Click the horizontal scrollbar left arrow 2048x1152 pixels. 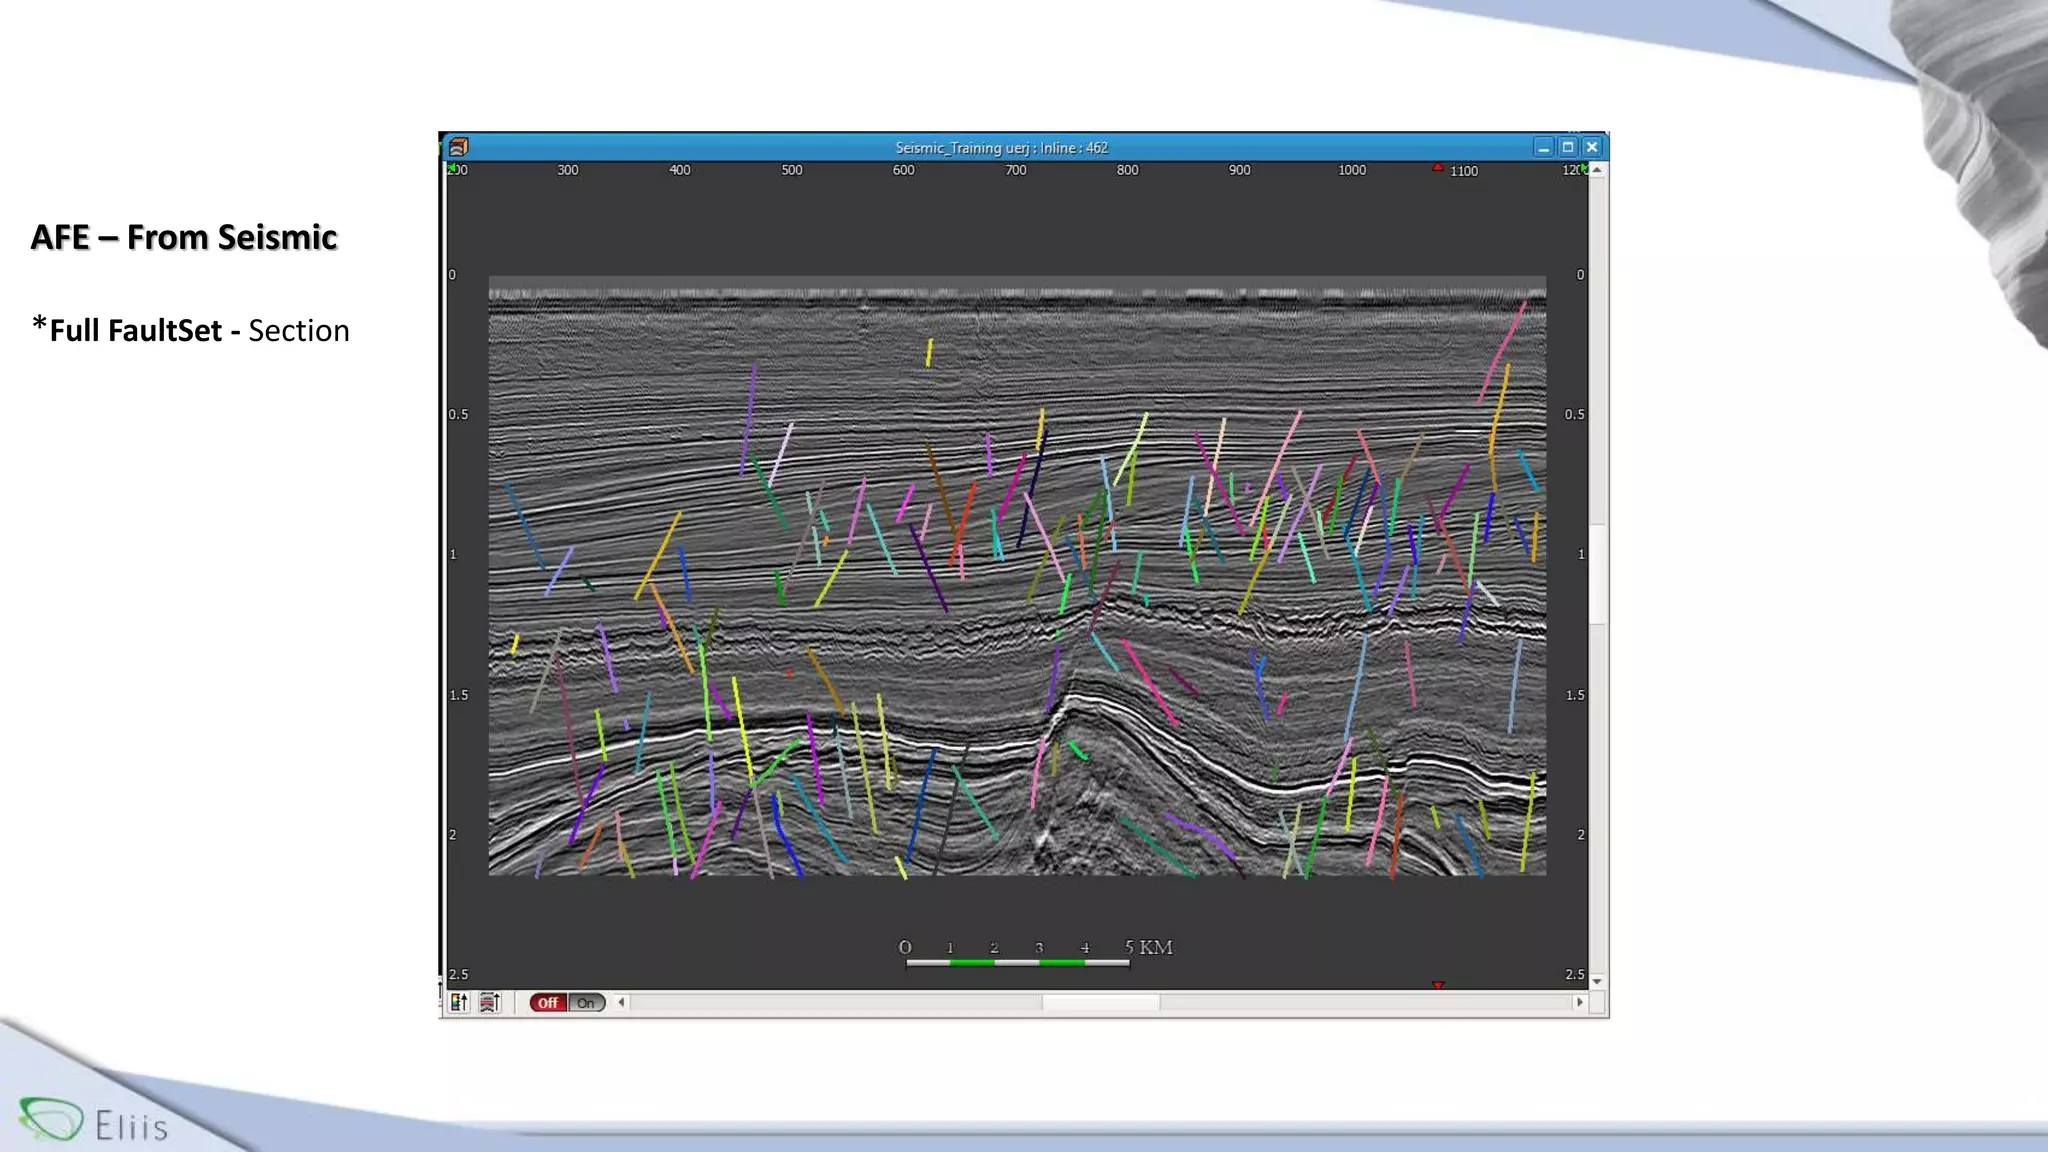pyautogui.click(x=621, y=1002)
